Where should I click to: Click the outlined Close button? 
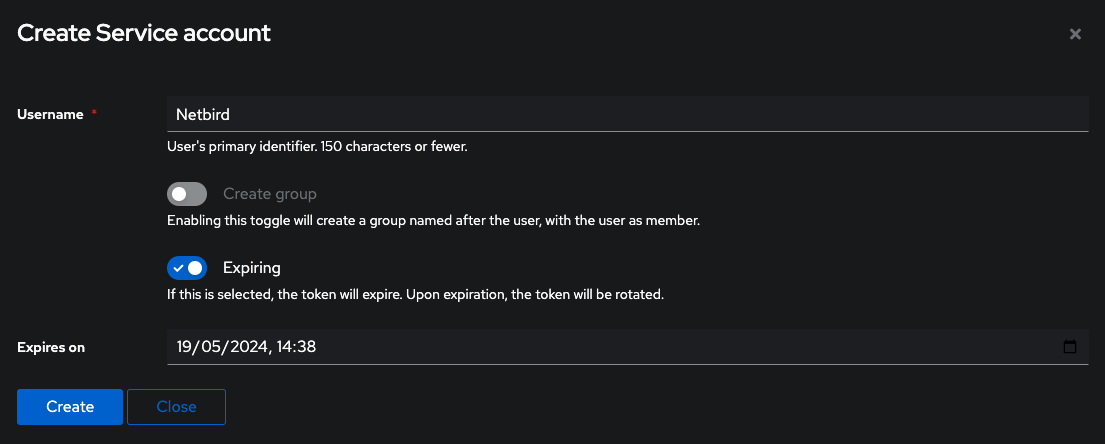[x=176, y=407]
